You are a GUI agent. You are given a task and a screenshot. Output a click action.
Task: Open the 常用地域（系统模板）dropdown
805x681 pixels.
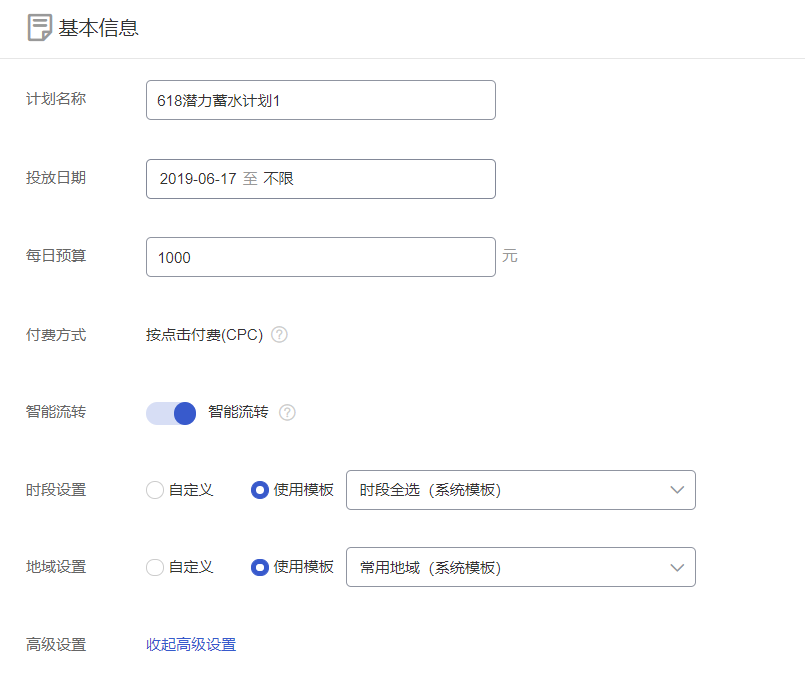[521, 567]
